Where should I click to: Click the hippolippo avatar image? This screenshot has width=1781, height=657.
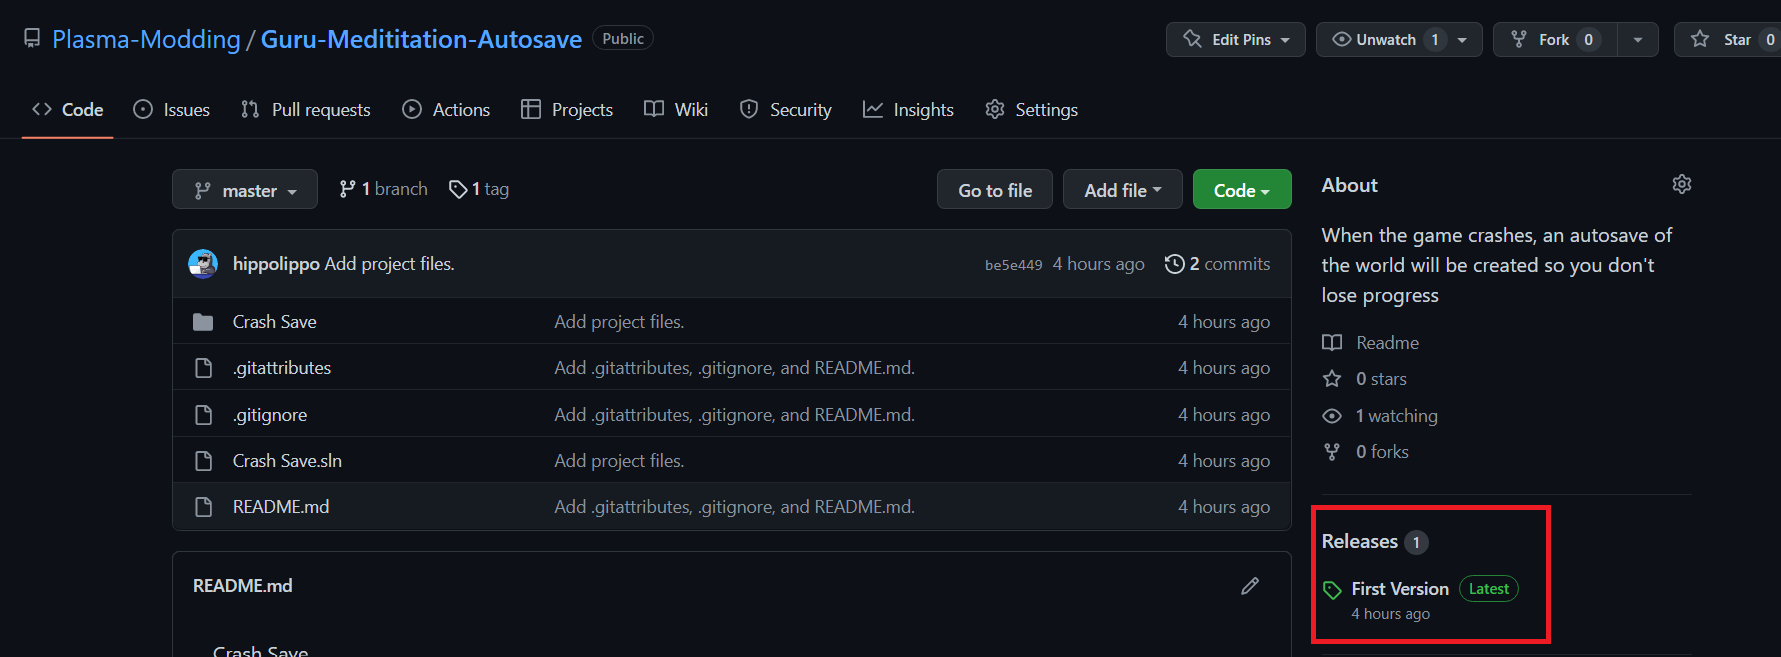click(x=203, y=264)
